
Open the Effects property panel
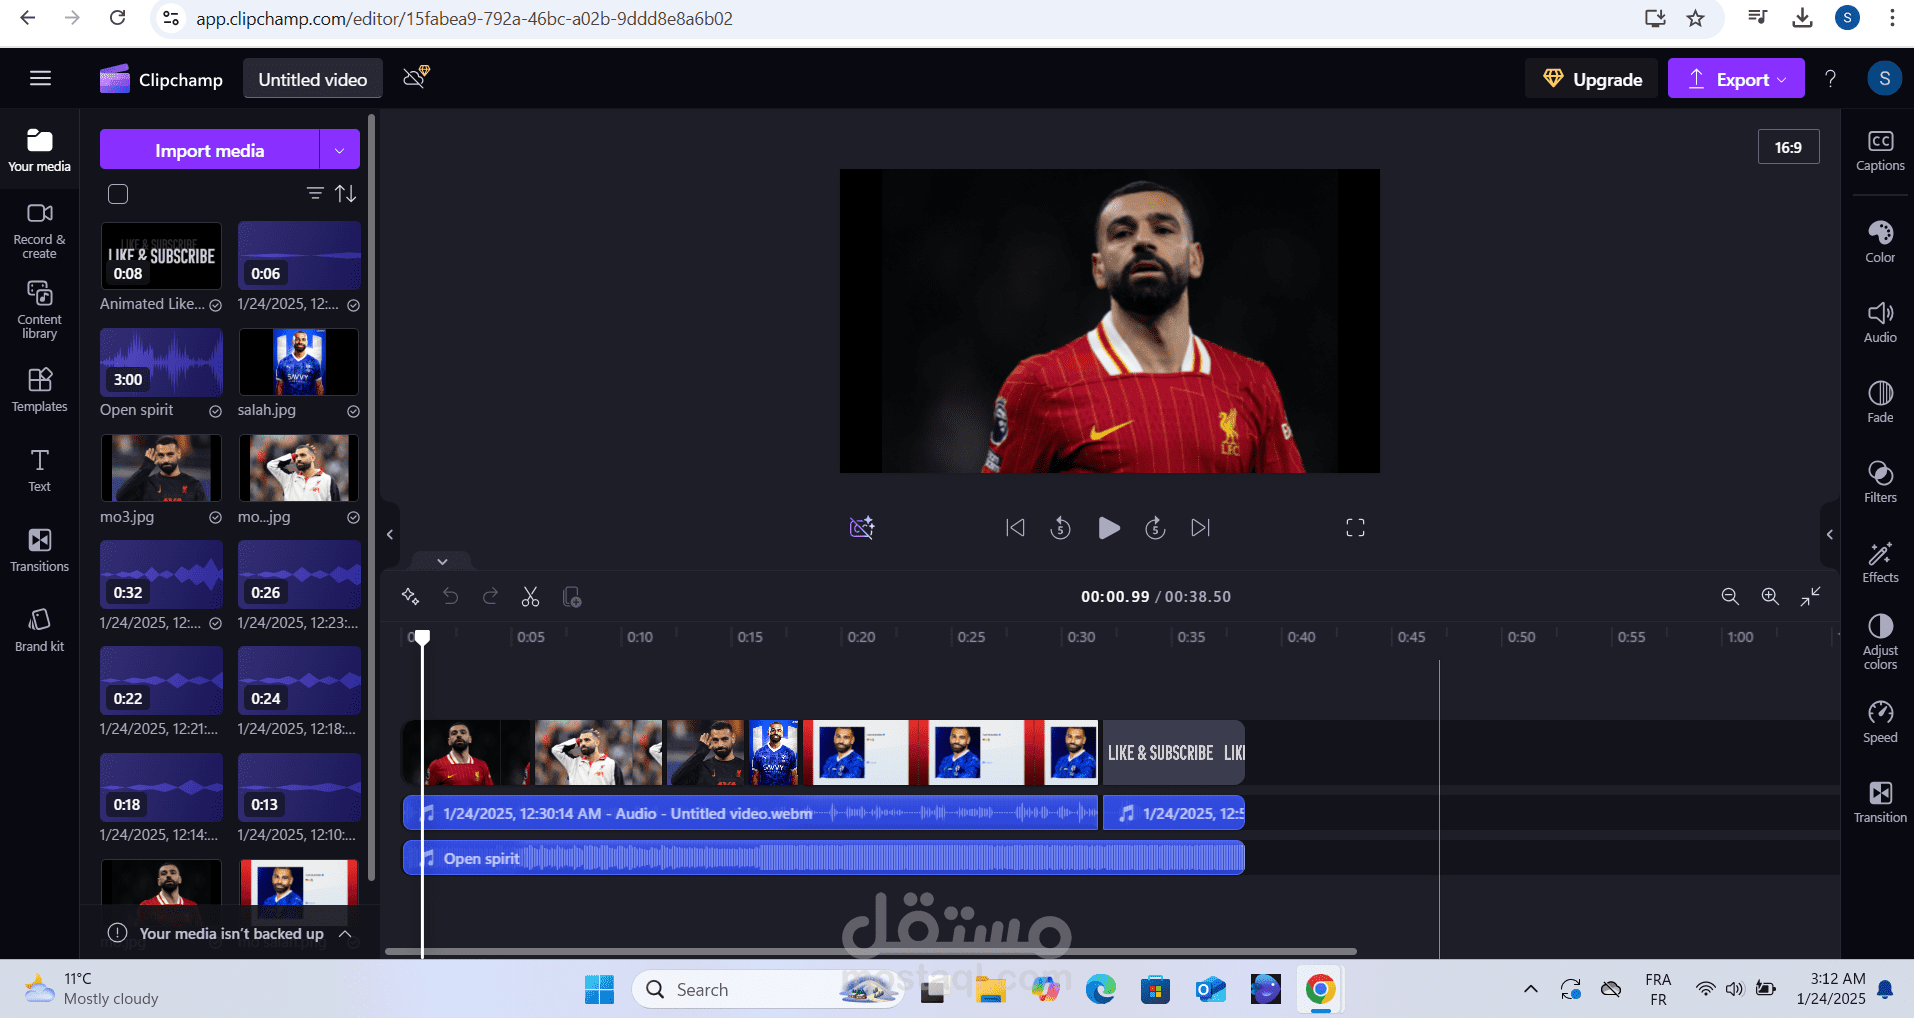[1880, 561]
